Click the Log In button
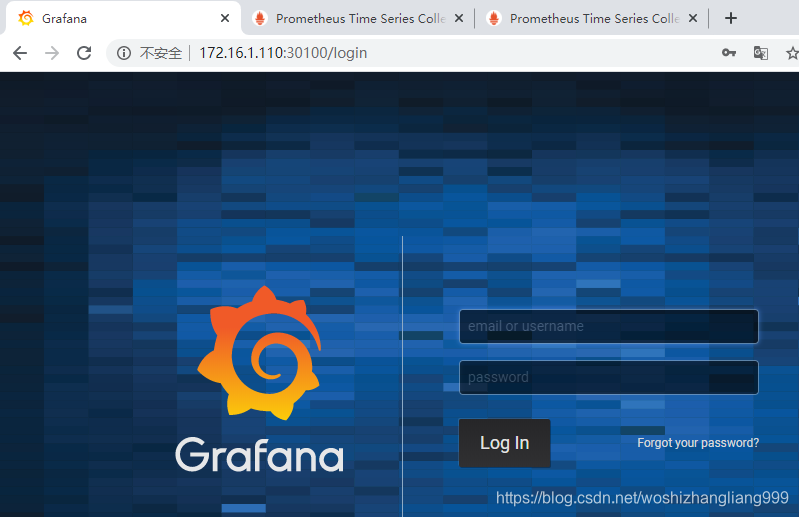The image size is (799, 517). click(504, 443)
